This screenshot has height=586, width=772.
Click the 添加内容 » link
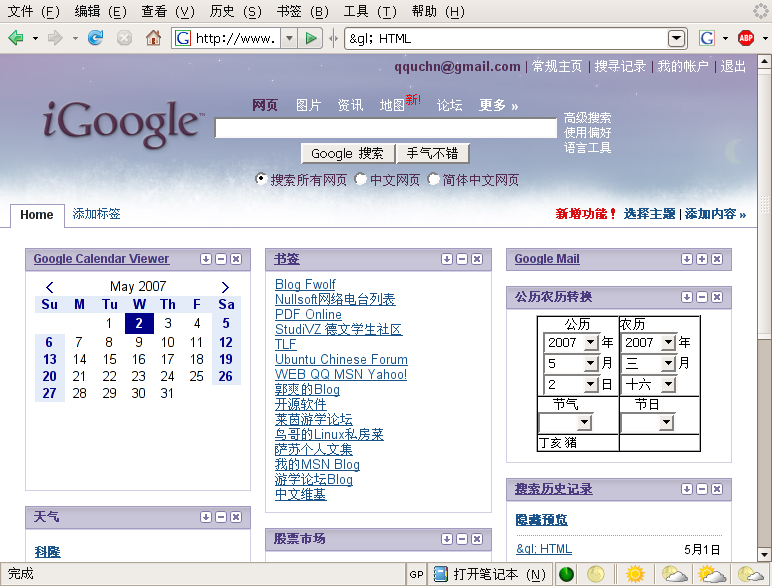[715, 214]
